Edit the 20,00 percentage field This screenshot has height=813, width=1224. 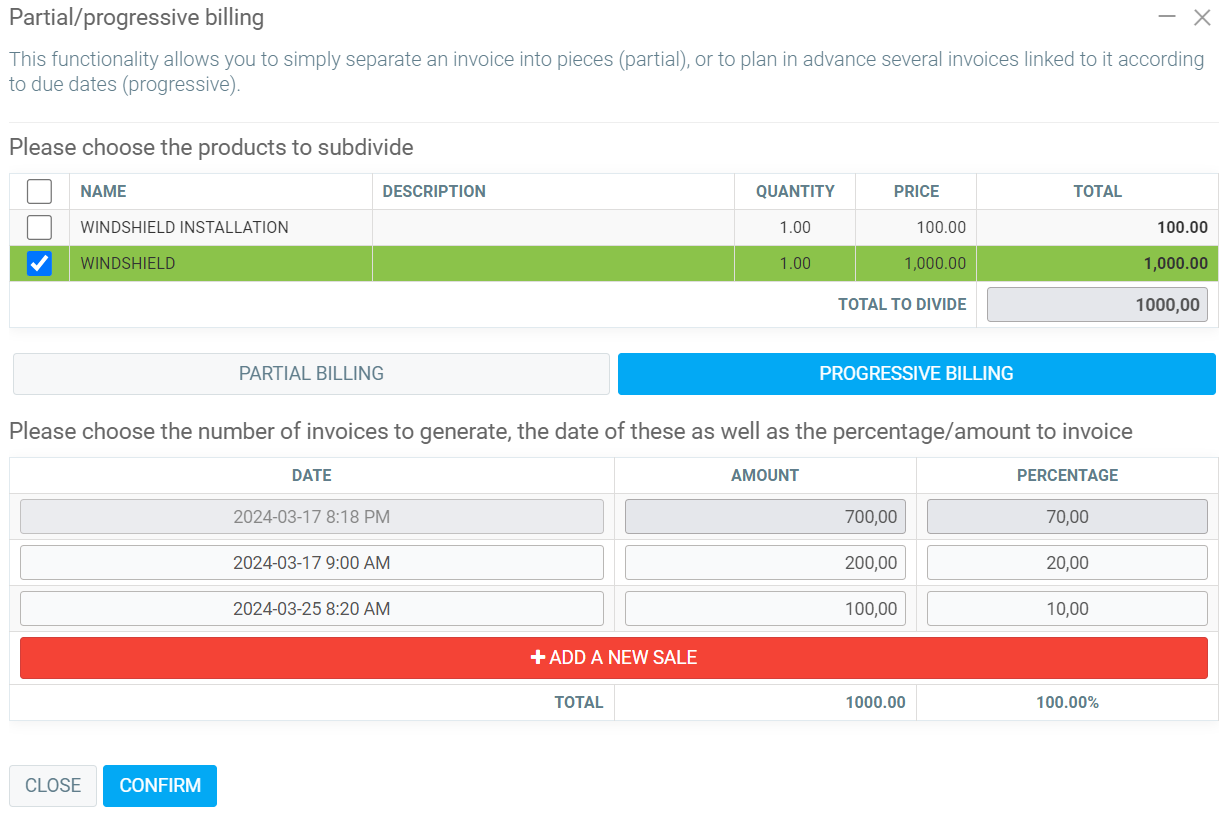[x=1067, y=563]
